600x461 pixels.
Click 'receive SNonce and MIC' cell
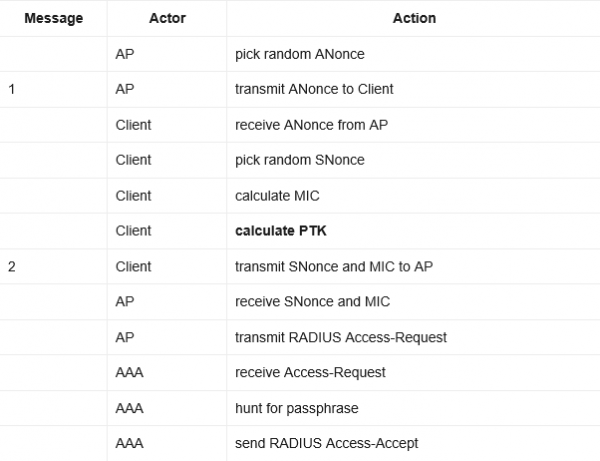click(413, 302)
